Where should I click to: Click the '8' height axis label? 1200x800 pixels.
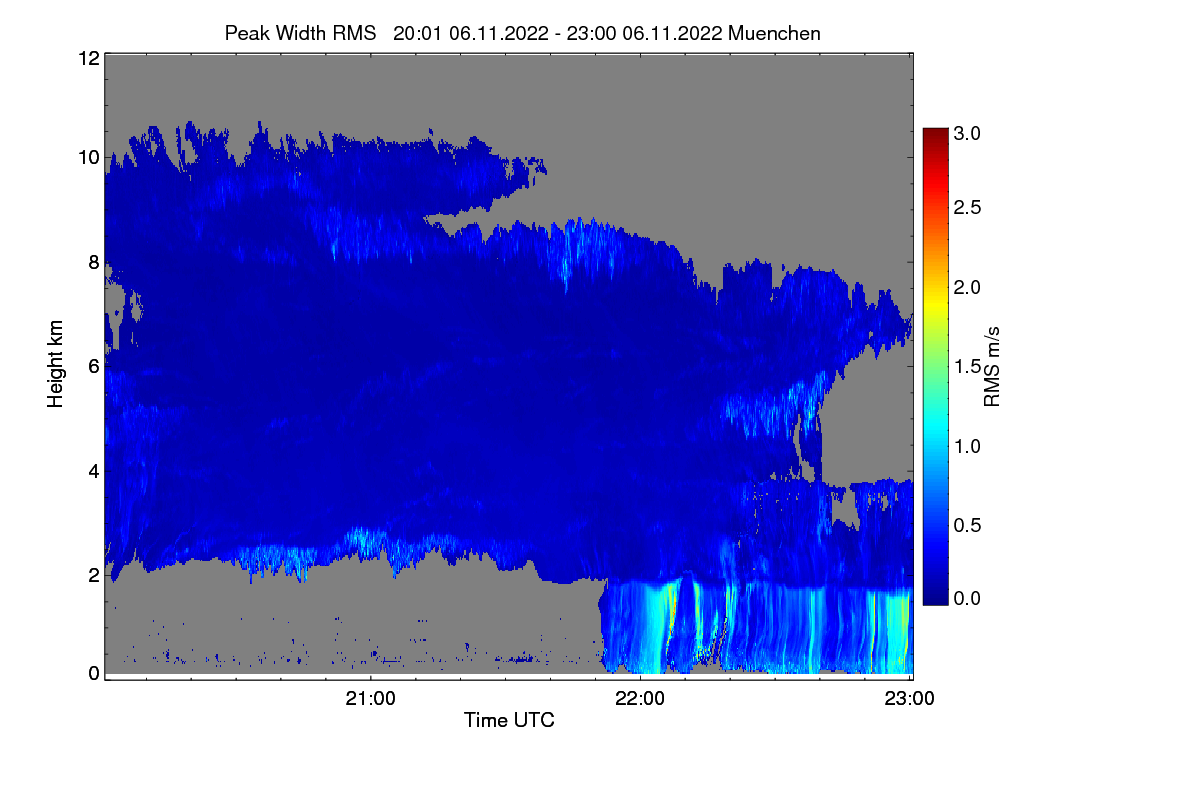coord(93,262)
